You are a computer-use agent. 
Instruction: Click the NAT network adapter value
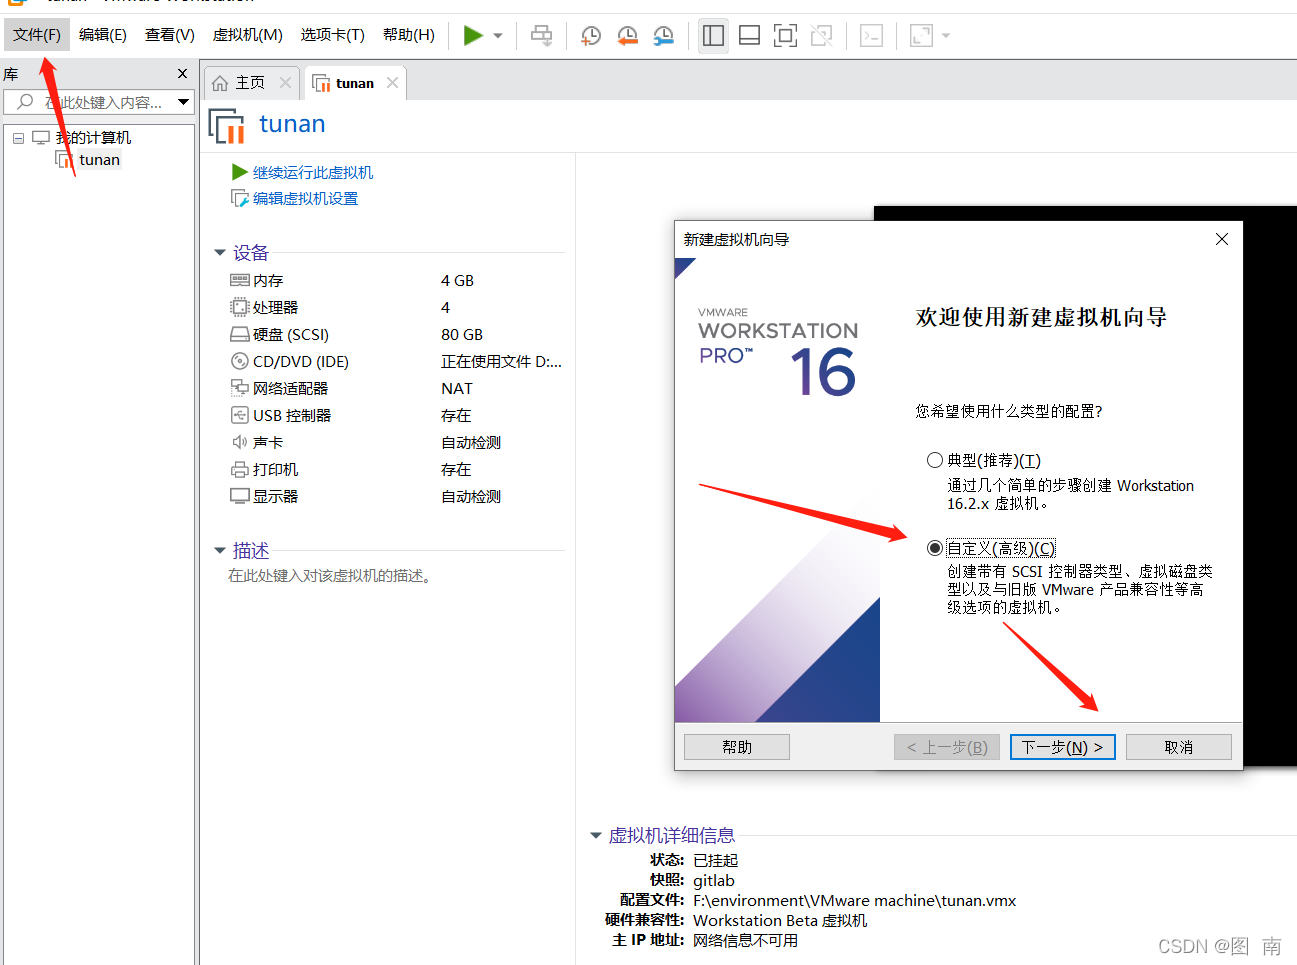[457, 389]
